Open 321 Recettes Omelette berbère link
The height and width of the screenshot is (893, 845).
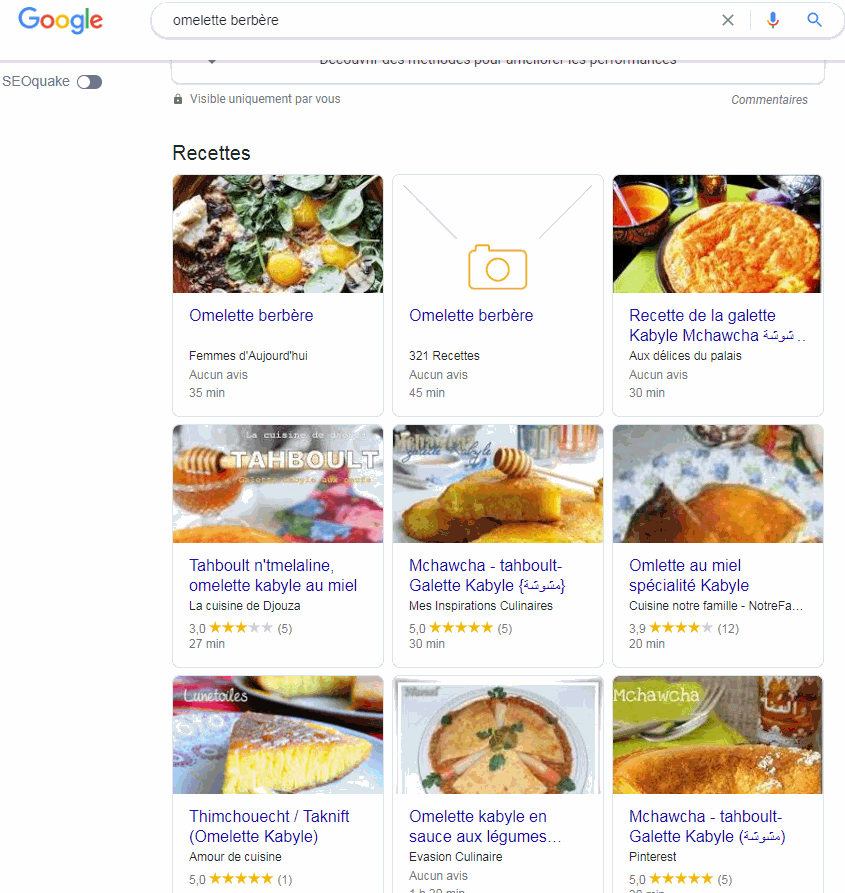[471, 315]
